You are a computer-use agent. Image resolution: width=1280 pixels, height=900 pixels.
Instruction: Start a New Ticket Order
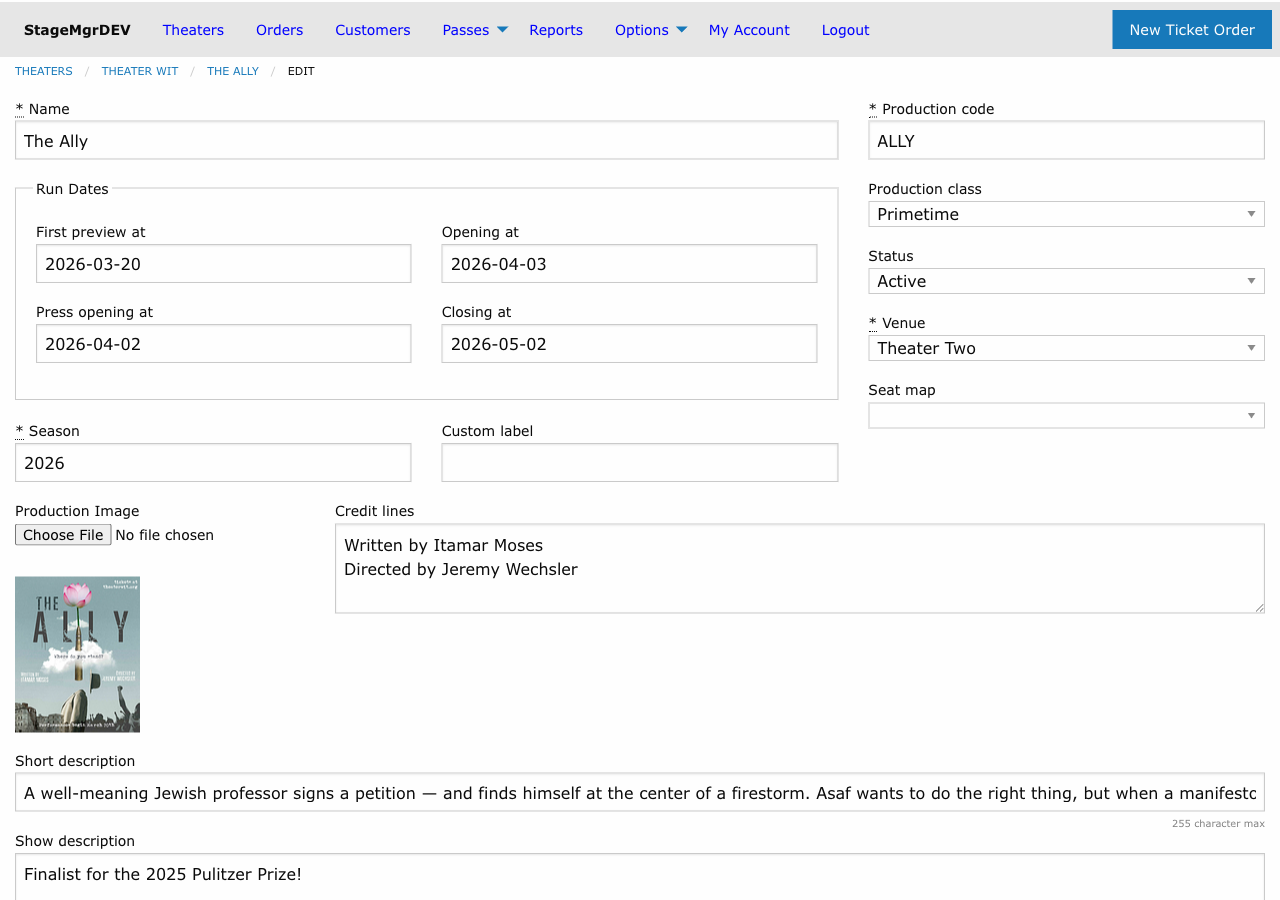(x=1192, y=30)
